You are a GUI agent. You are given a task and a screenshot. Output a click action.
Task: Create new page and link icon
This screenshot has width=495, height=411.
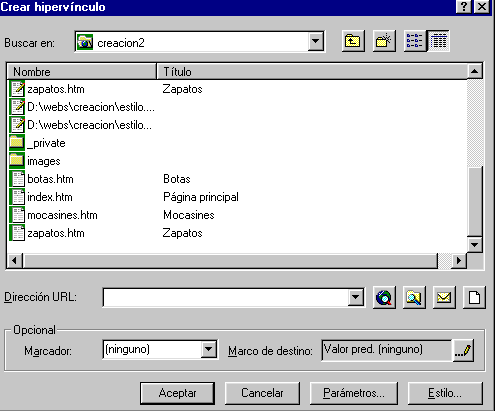pyautogui.click(x=474, y=297)
